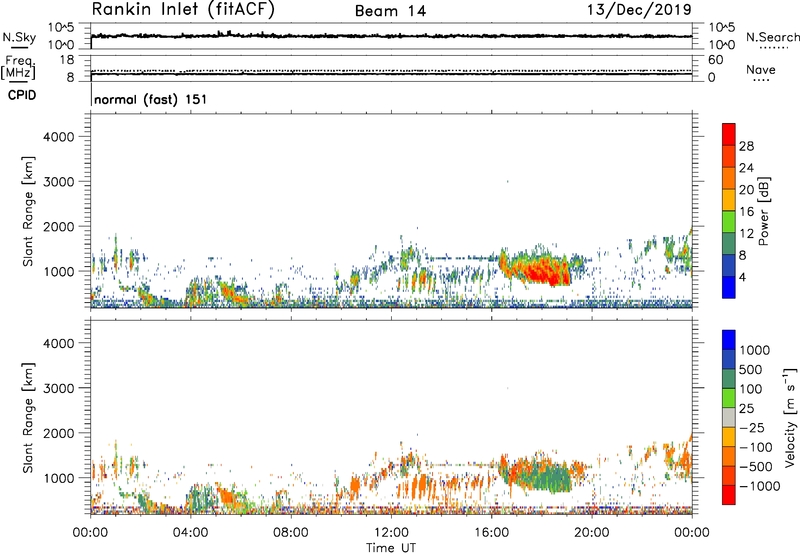Click the 'N.Sky' axis label
The image size is (800, 554).
click(19, 37)
